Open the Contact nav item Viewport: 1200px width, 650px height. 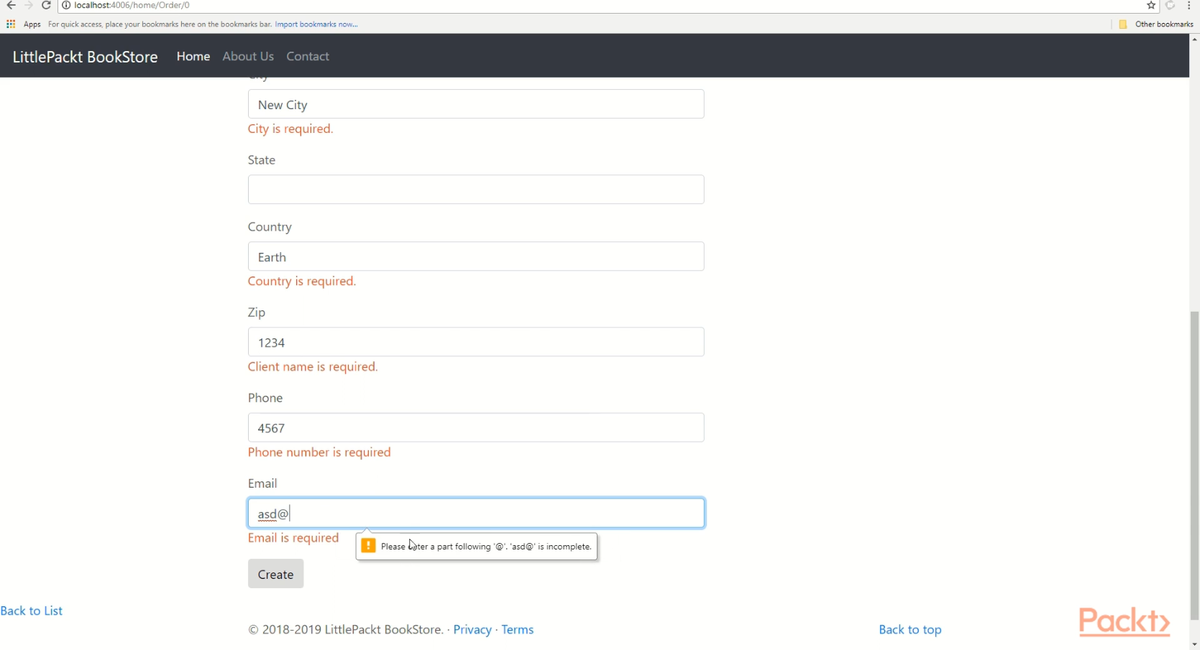pos(307,56)
